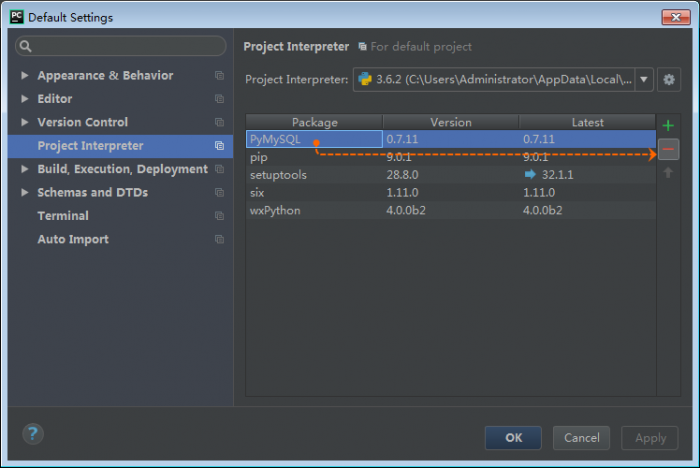Expand the Schemas and DTDs section
The image size is (700, 468).
click(x=25, y=193)
